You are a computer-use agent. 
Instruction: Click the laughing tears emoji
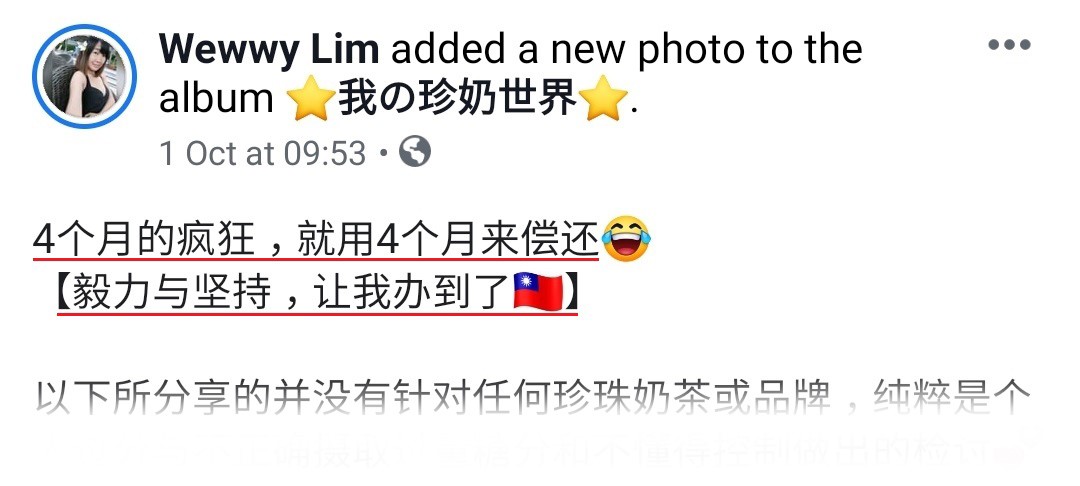point(626,239)
